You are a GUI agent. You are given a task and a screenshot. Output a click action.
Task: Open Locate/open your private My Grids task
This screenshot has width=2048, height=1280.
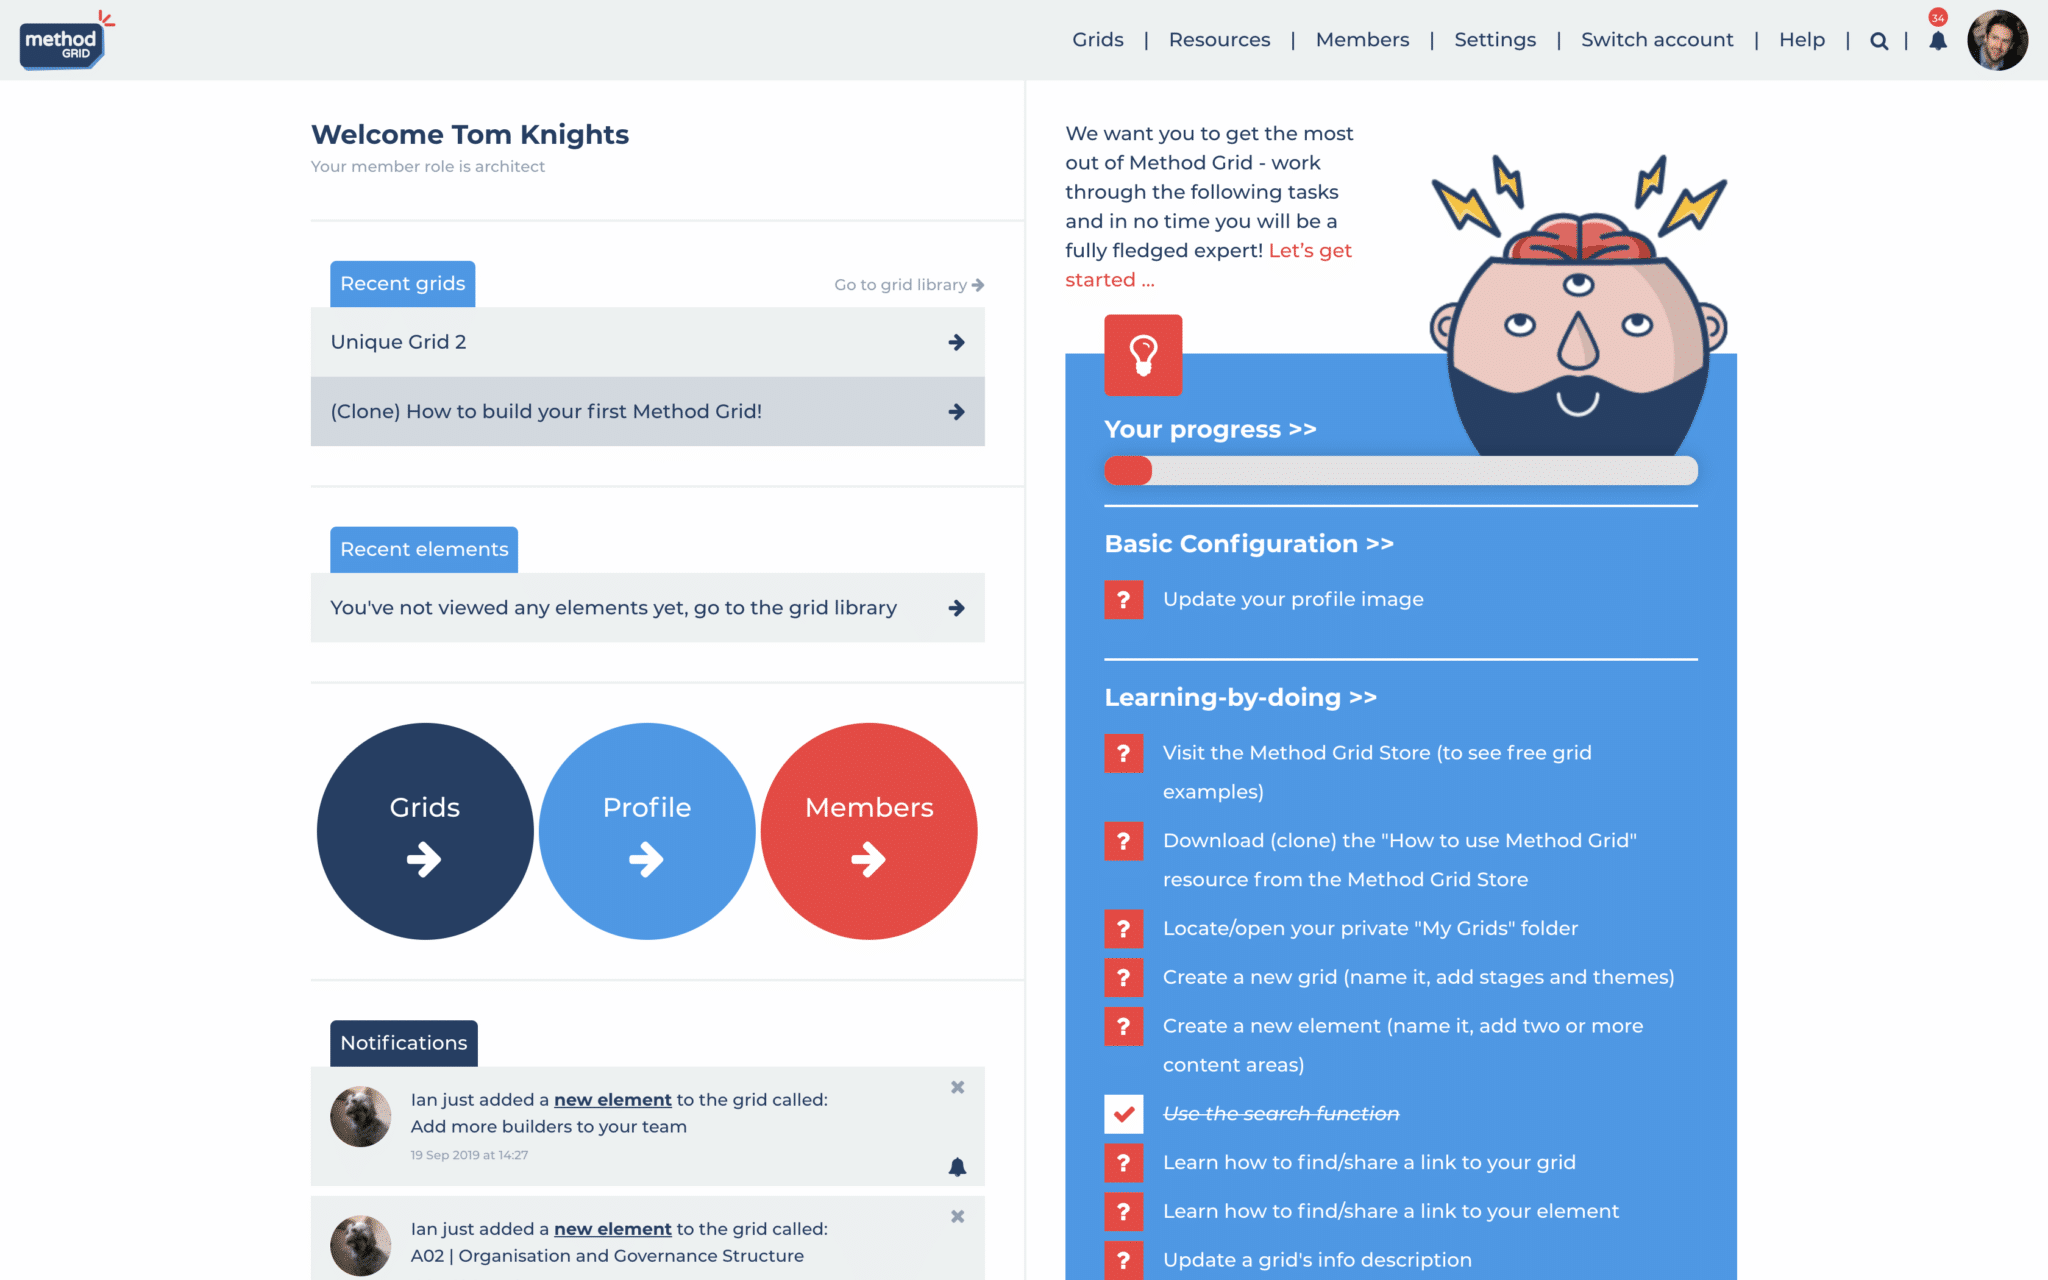pyautogui.click(x=1370, y=929)
